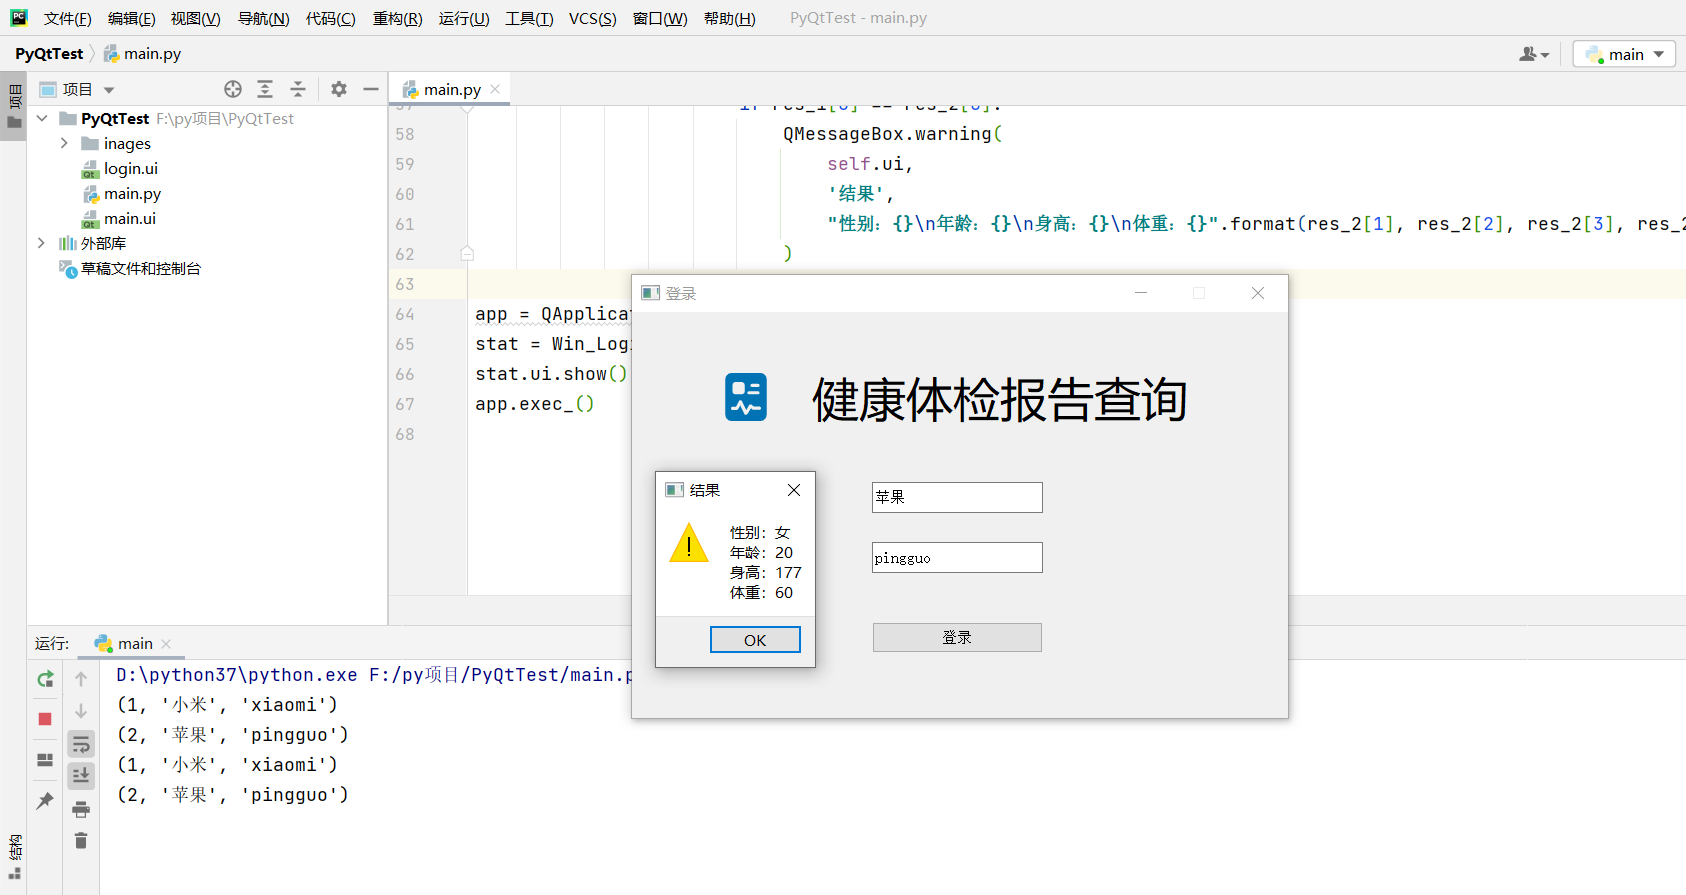Open the Window menu
Screen dimensions: 1686x895
pos(660,18)
